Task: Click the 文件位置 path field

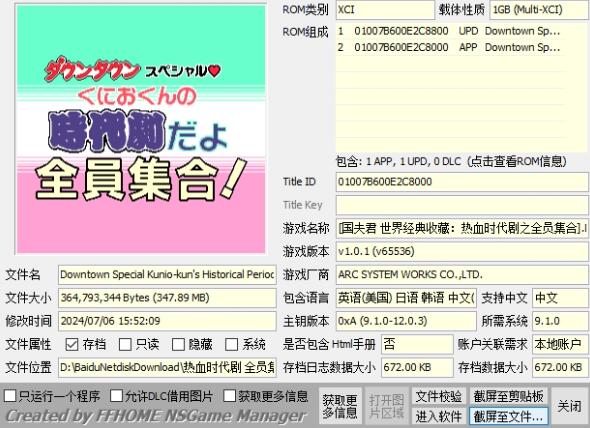Action: click(167, 367)
